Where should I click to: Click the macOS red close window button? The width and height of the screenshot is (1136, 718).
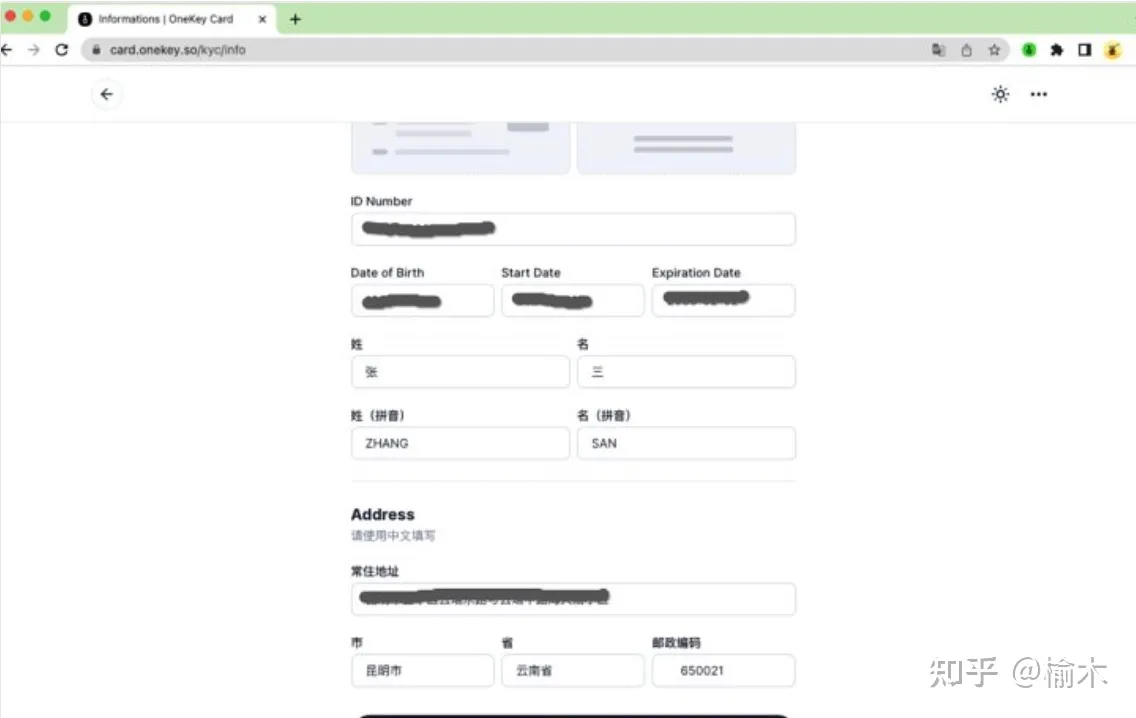[x=10, y=15]
